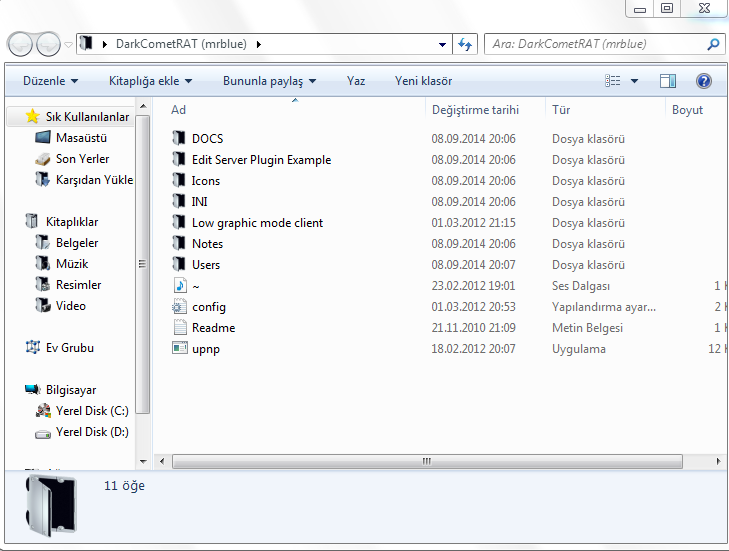Image resolution: width=729 pixels, height=551 pixels.
Task: Click the Notes folder icon
Action: coord(179,243)
